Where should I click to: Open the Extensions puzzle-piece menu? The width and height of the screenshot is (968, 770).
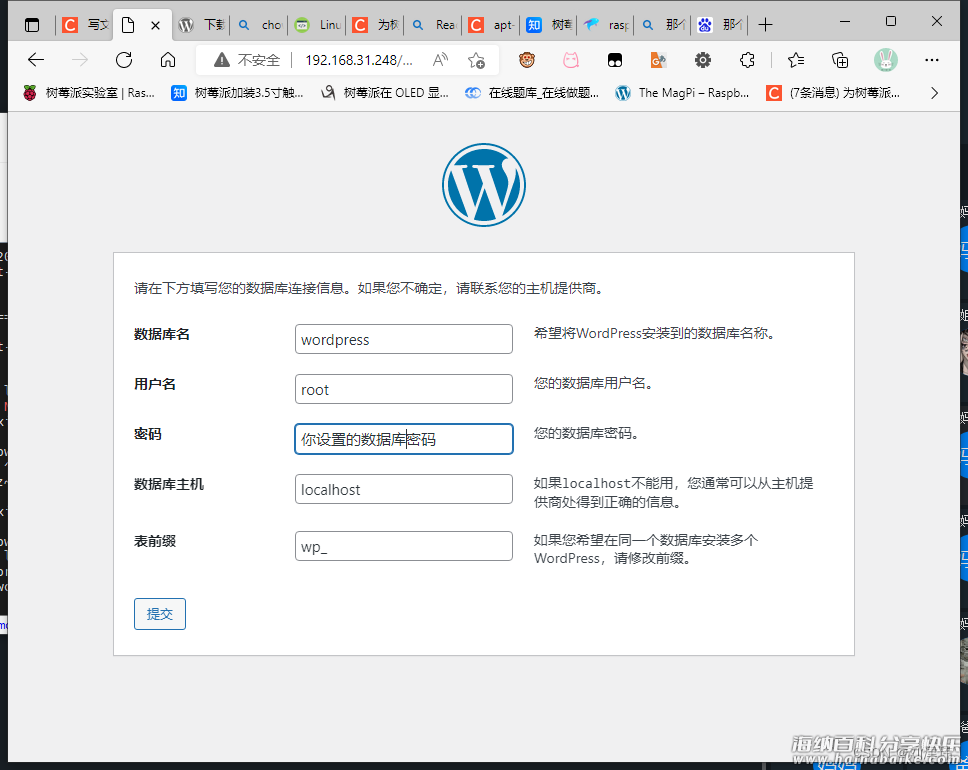tap(747, 60)
